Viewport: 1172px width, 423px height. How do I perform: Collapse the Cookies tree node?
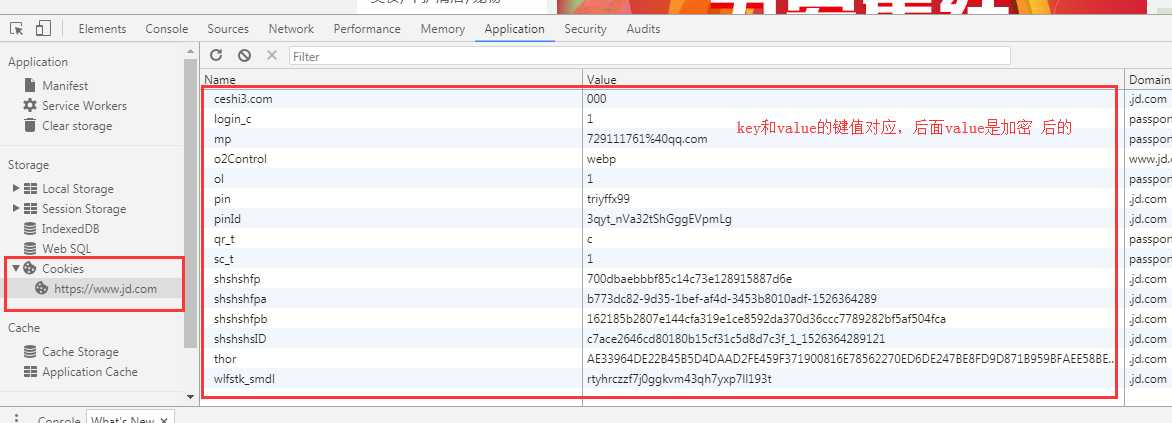tap(16, 268)
